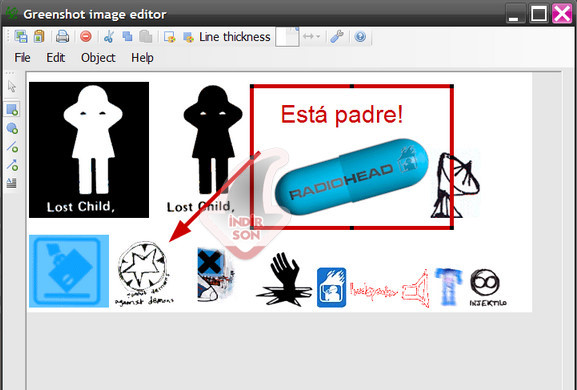Click the Copy image to clipboard icon
The image size is (577, 390).
pos(39,36)
